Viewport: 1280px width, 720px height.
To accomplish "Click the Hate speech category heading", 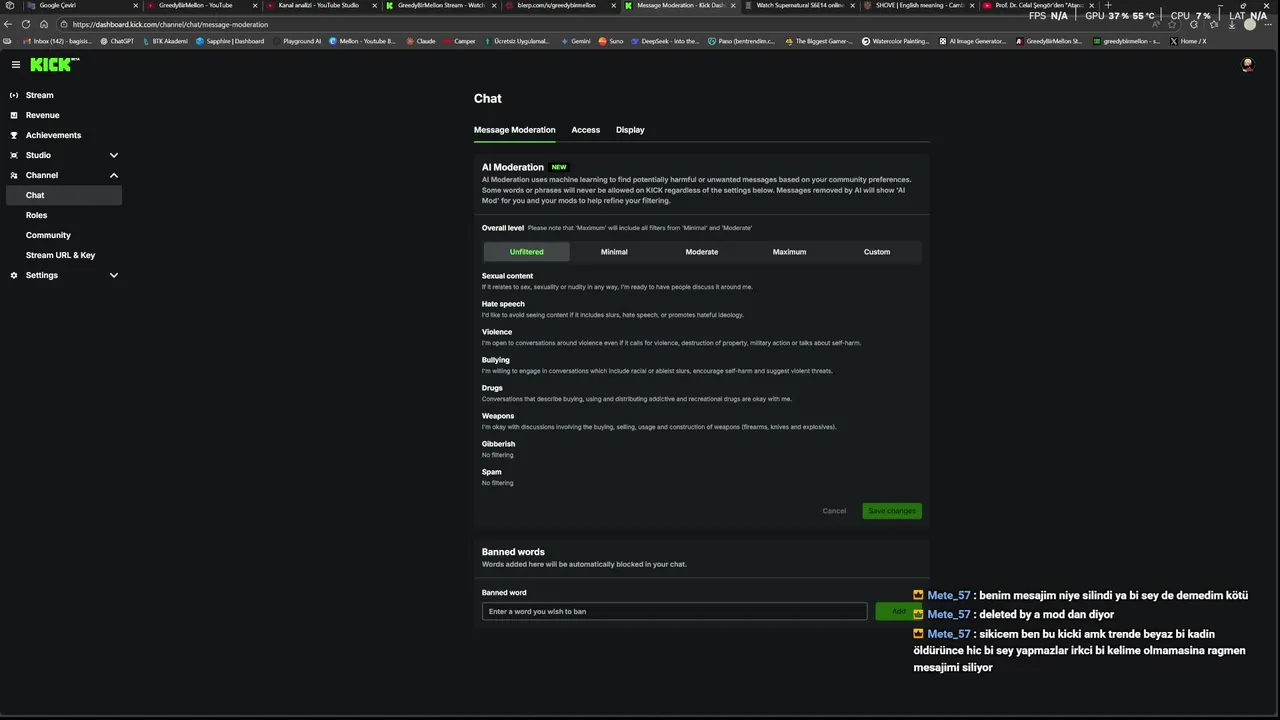I will click(503, 304).
